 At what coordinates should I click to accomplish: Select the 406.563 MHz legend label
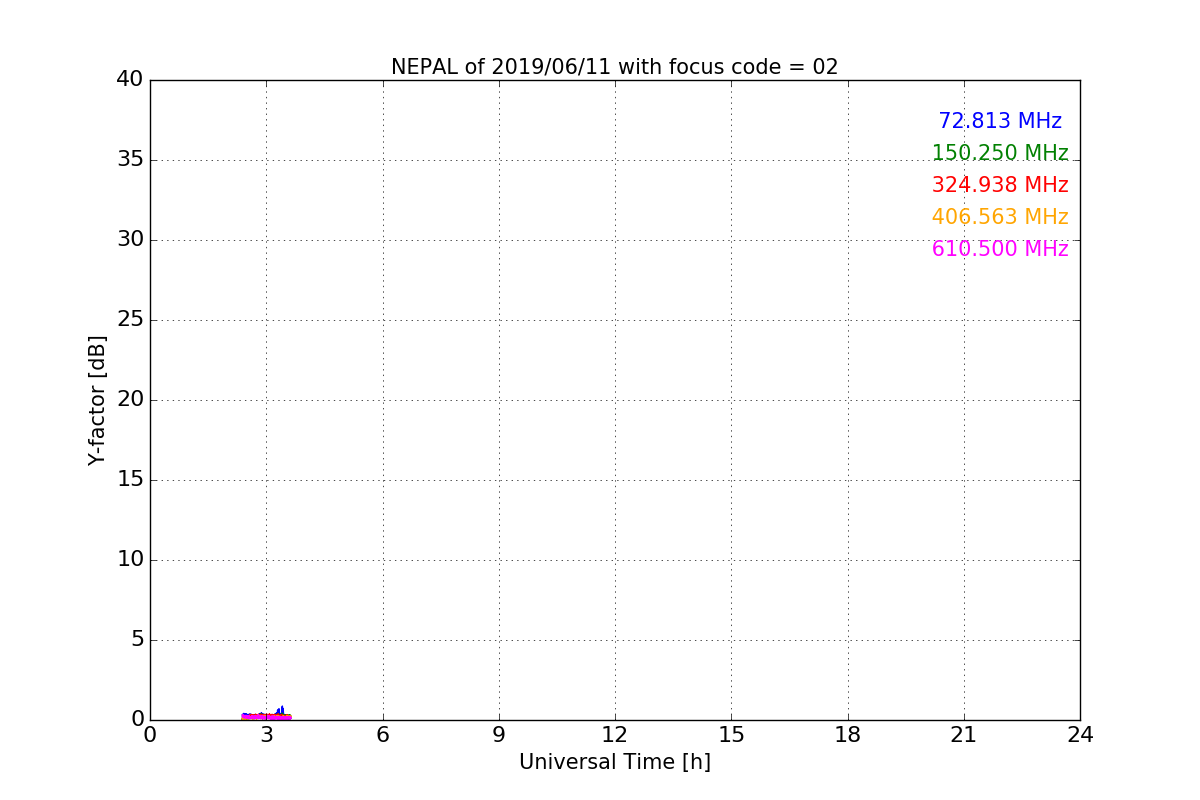tap(1000, 217)
